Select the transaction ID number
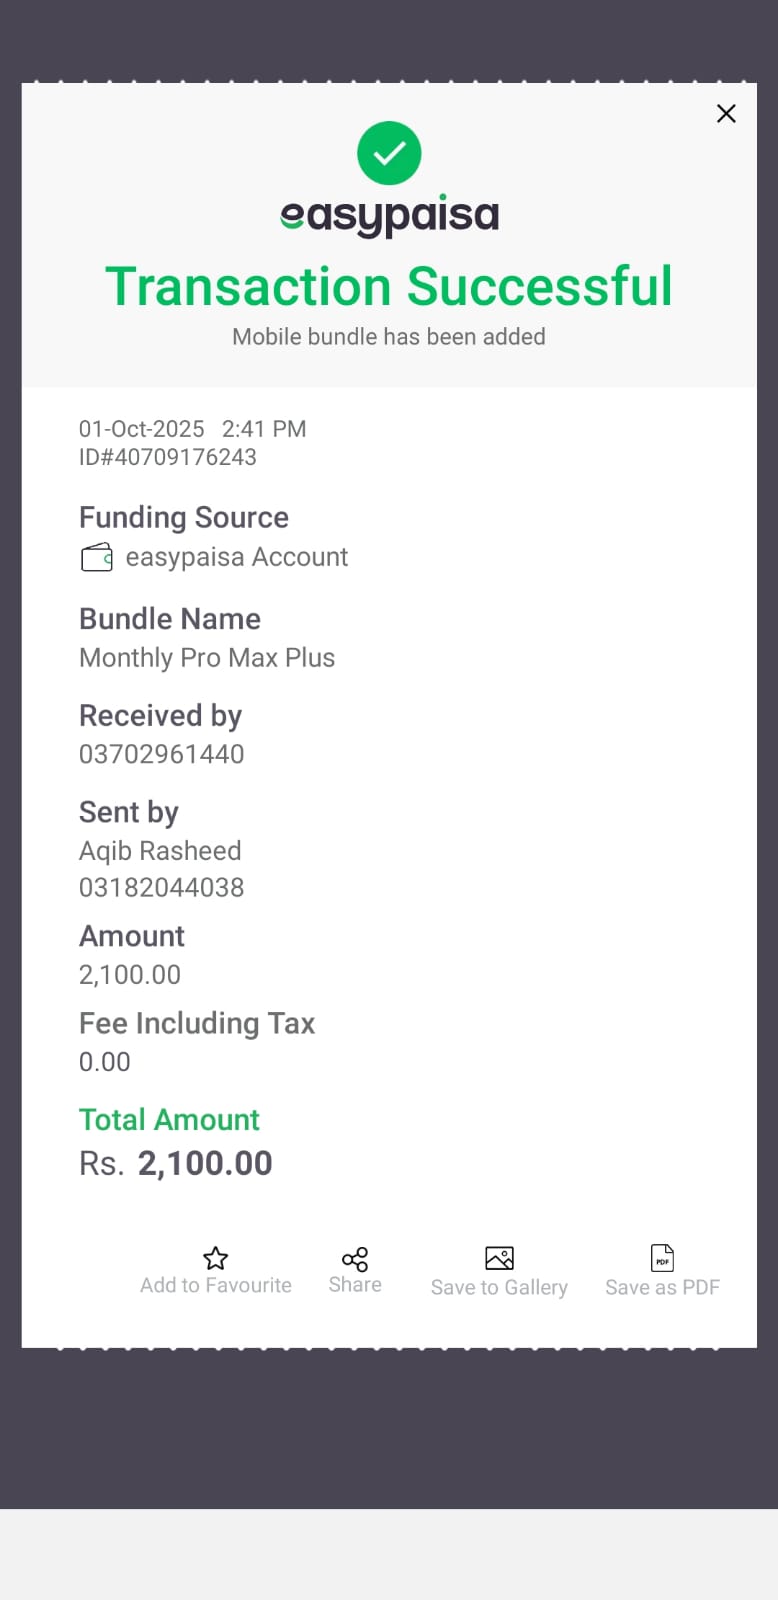Viewport: 778px width, 1600px height. (168, 457)
